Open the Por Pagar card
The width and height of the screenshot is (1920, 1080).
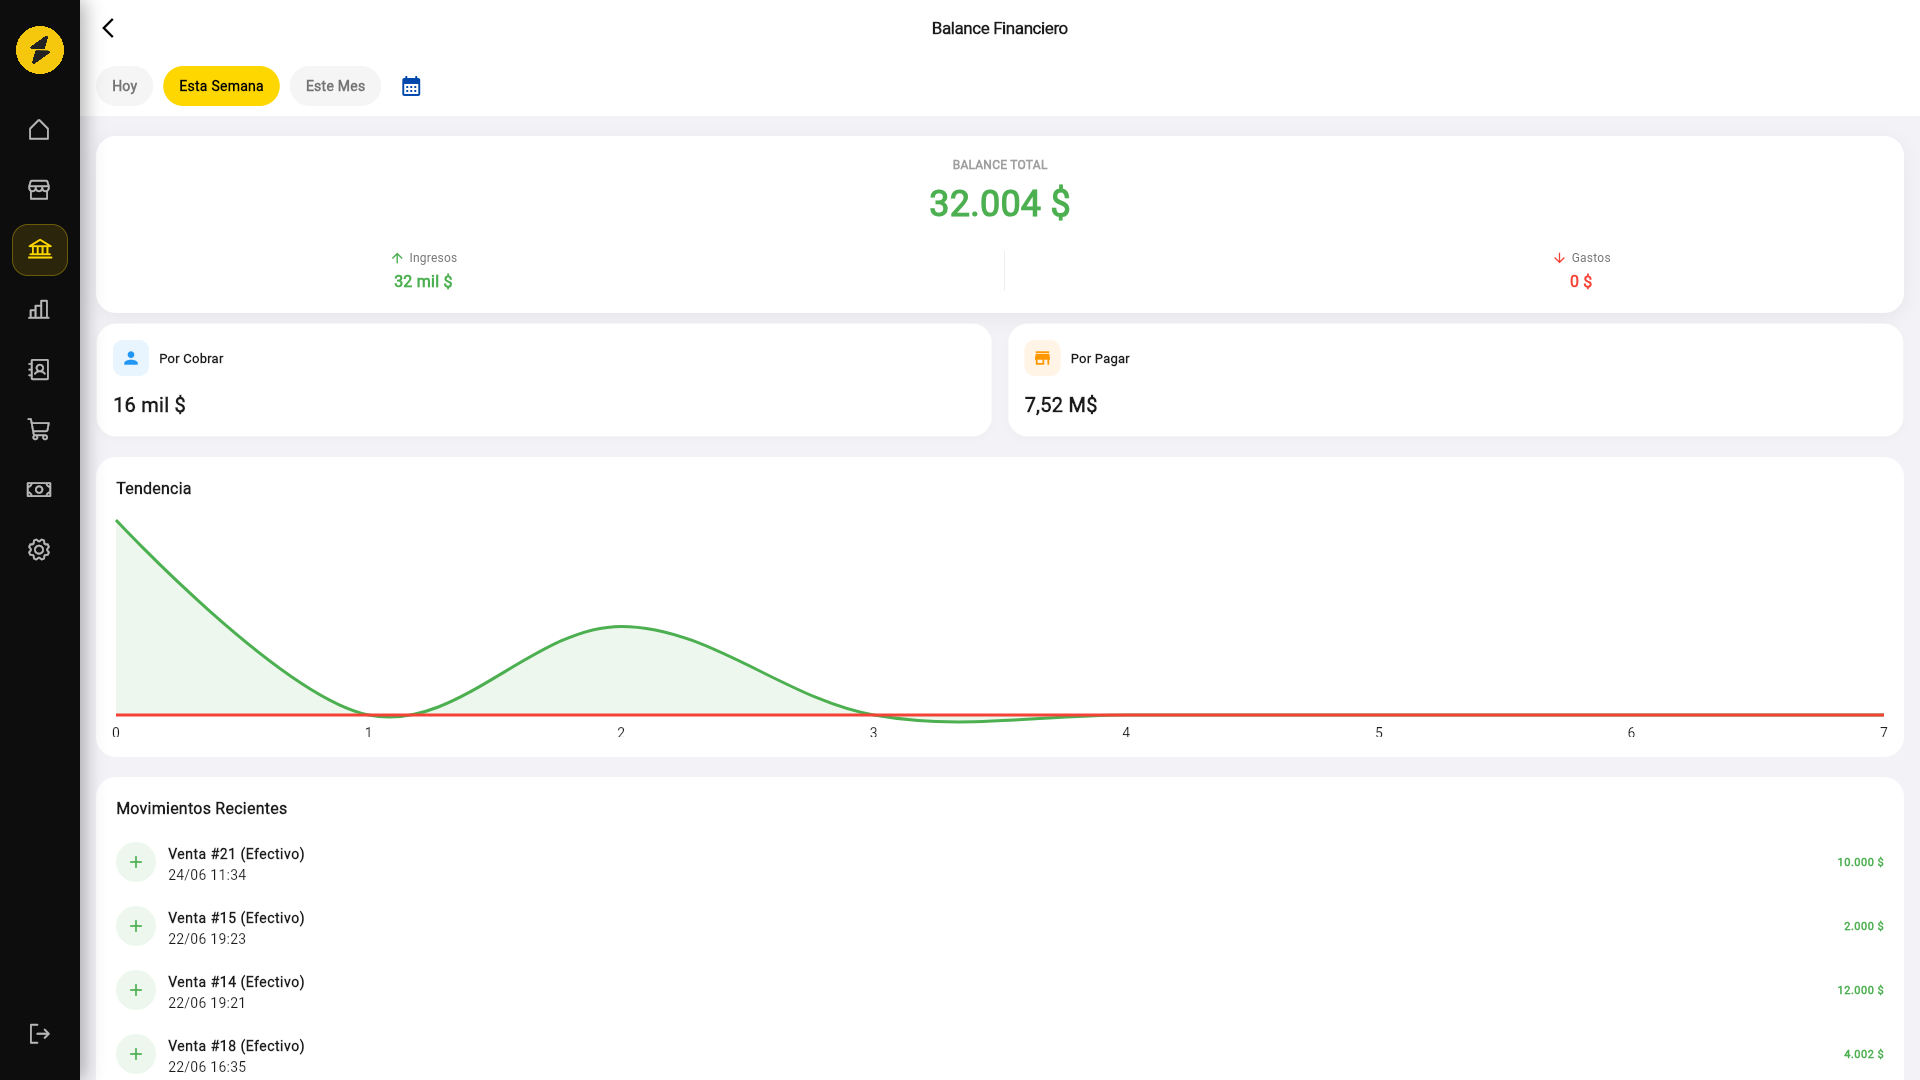click(x=1455, y=380)
